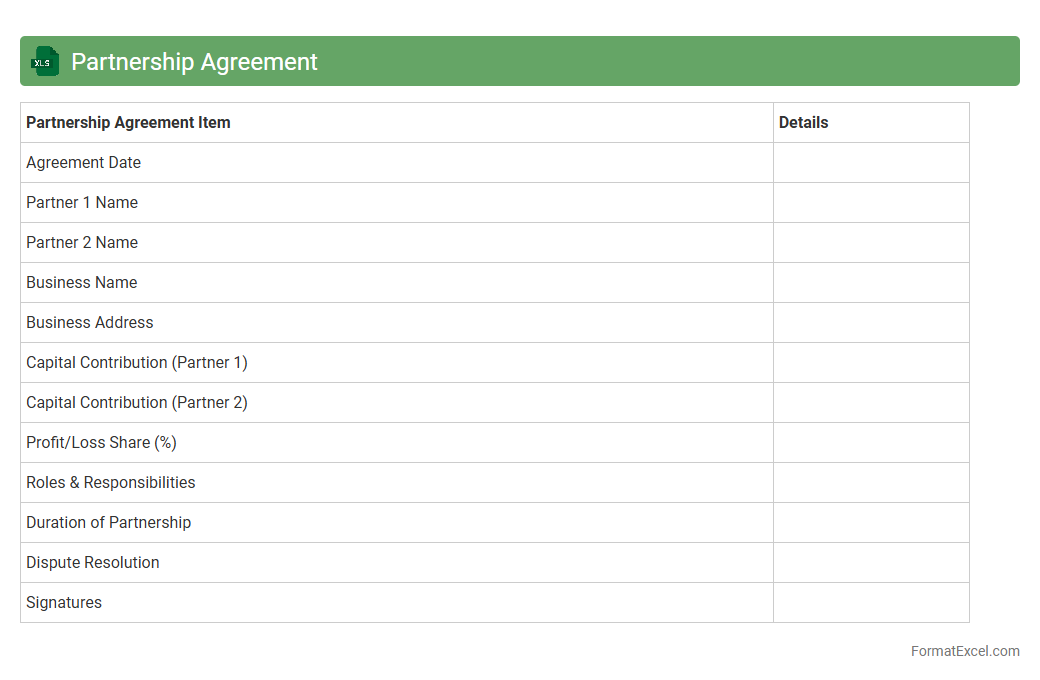Click the Details cell for Agreement Date
This screenshot has width=1040, height=680.
point(871,163)
